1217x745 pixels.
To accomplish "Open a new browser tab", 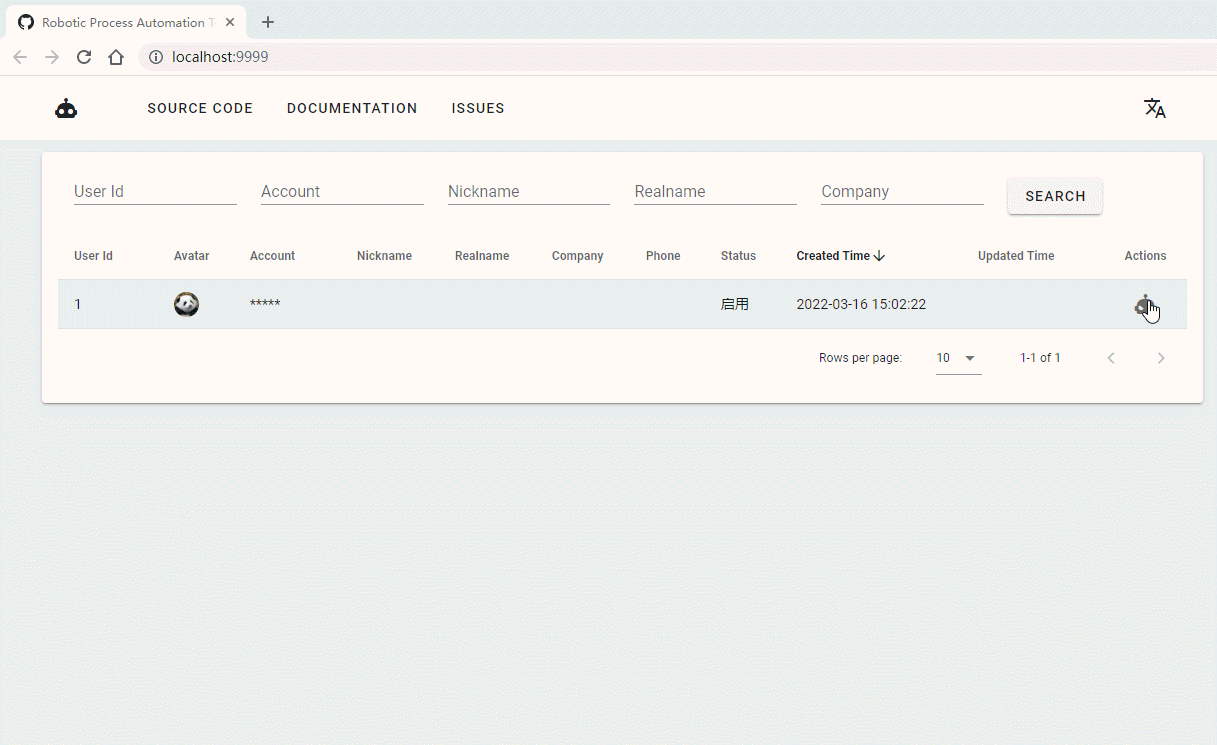I will pos(268,22).
